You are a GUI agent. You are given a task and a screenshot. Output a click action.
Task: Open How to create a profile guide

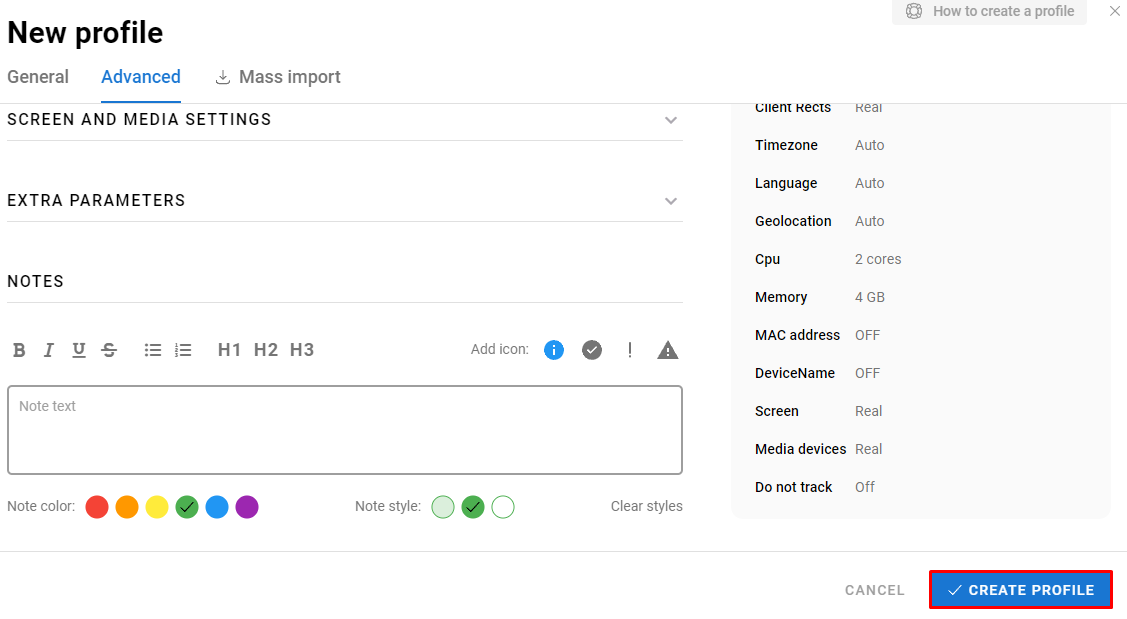click(990, 12)
